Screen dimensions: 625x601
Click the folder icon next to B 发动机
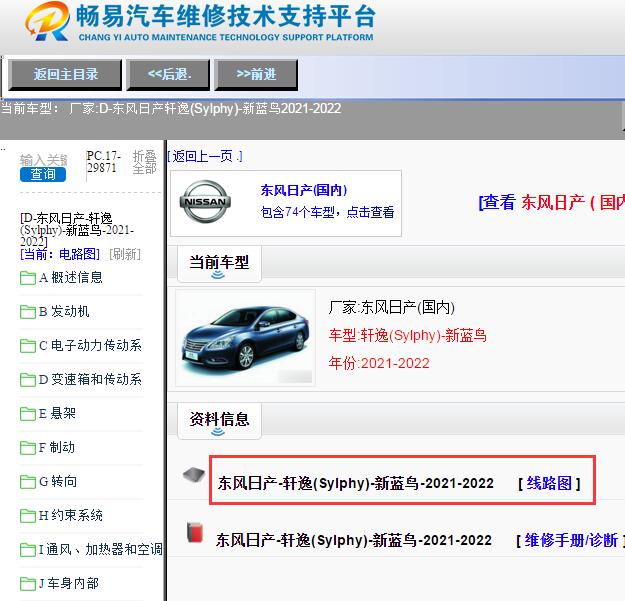pos(28,312)
